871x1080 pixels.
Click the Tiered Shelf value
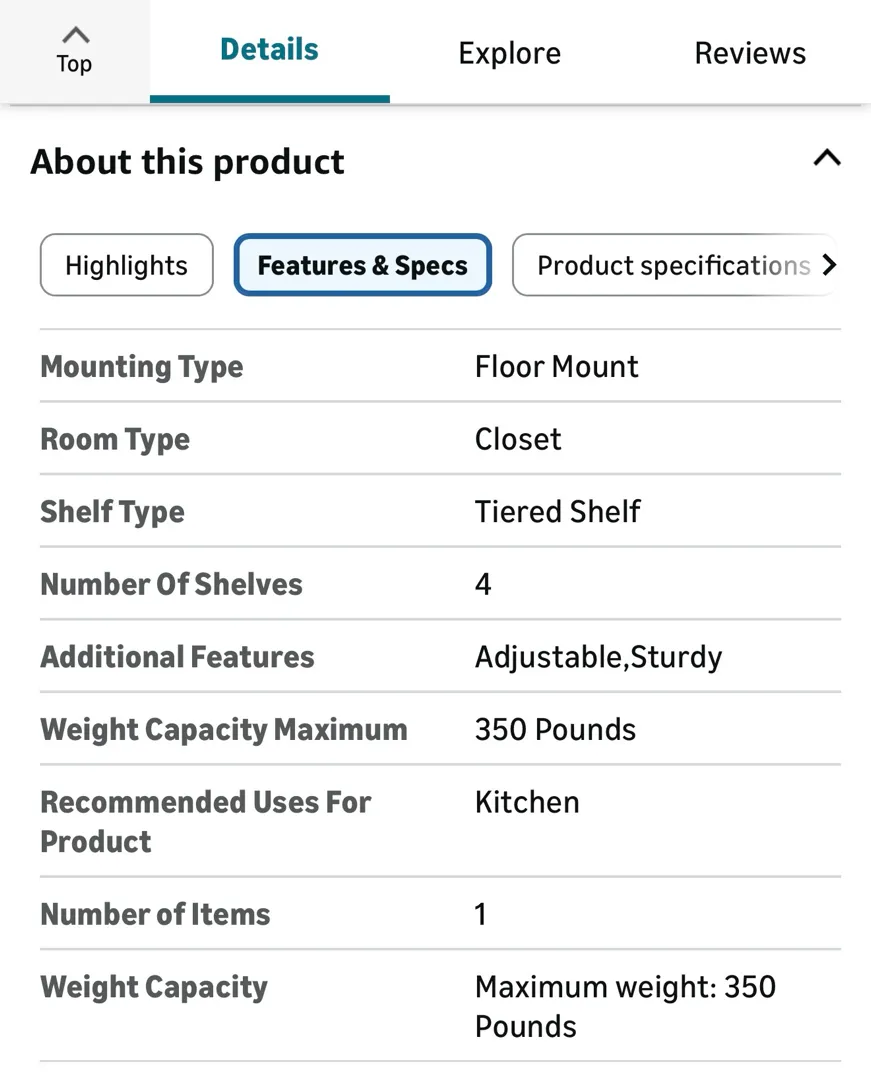(x=557, y=512)
